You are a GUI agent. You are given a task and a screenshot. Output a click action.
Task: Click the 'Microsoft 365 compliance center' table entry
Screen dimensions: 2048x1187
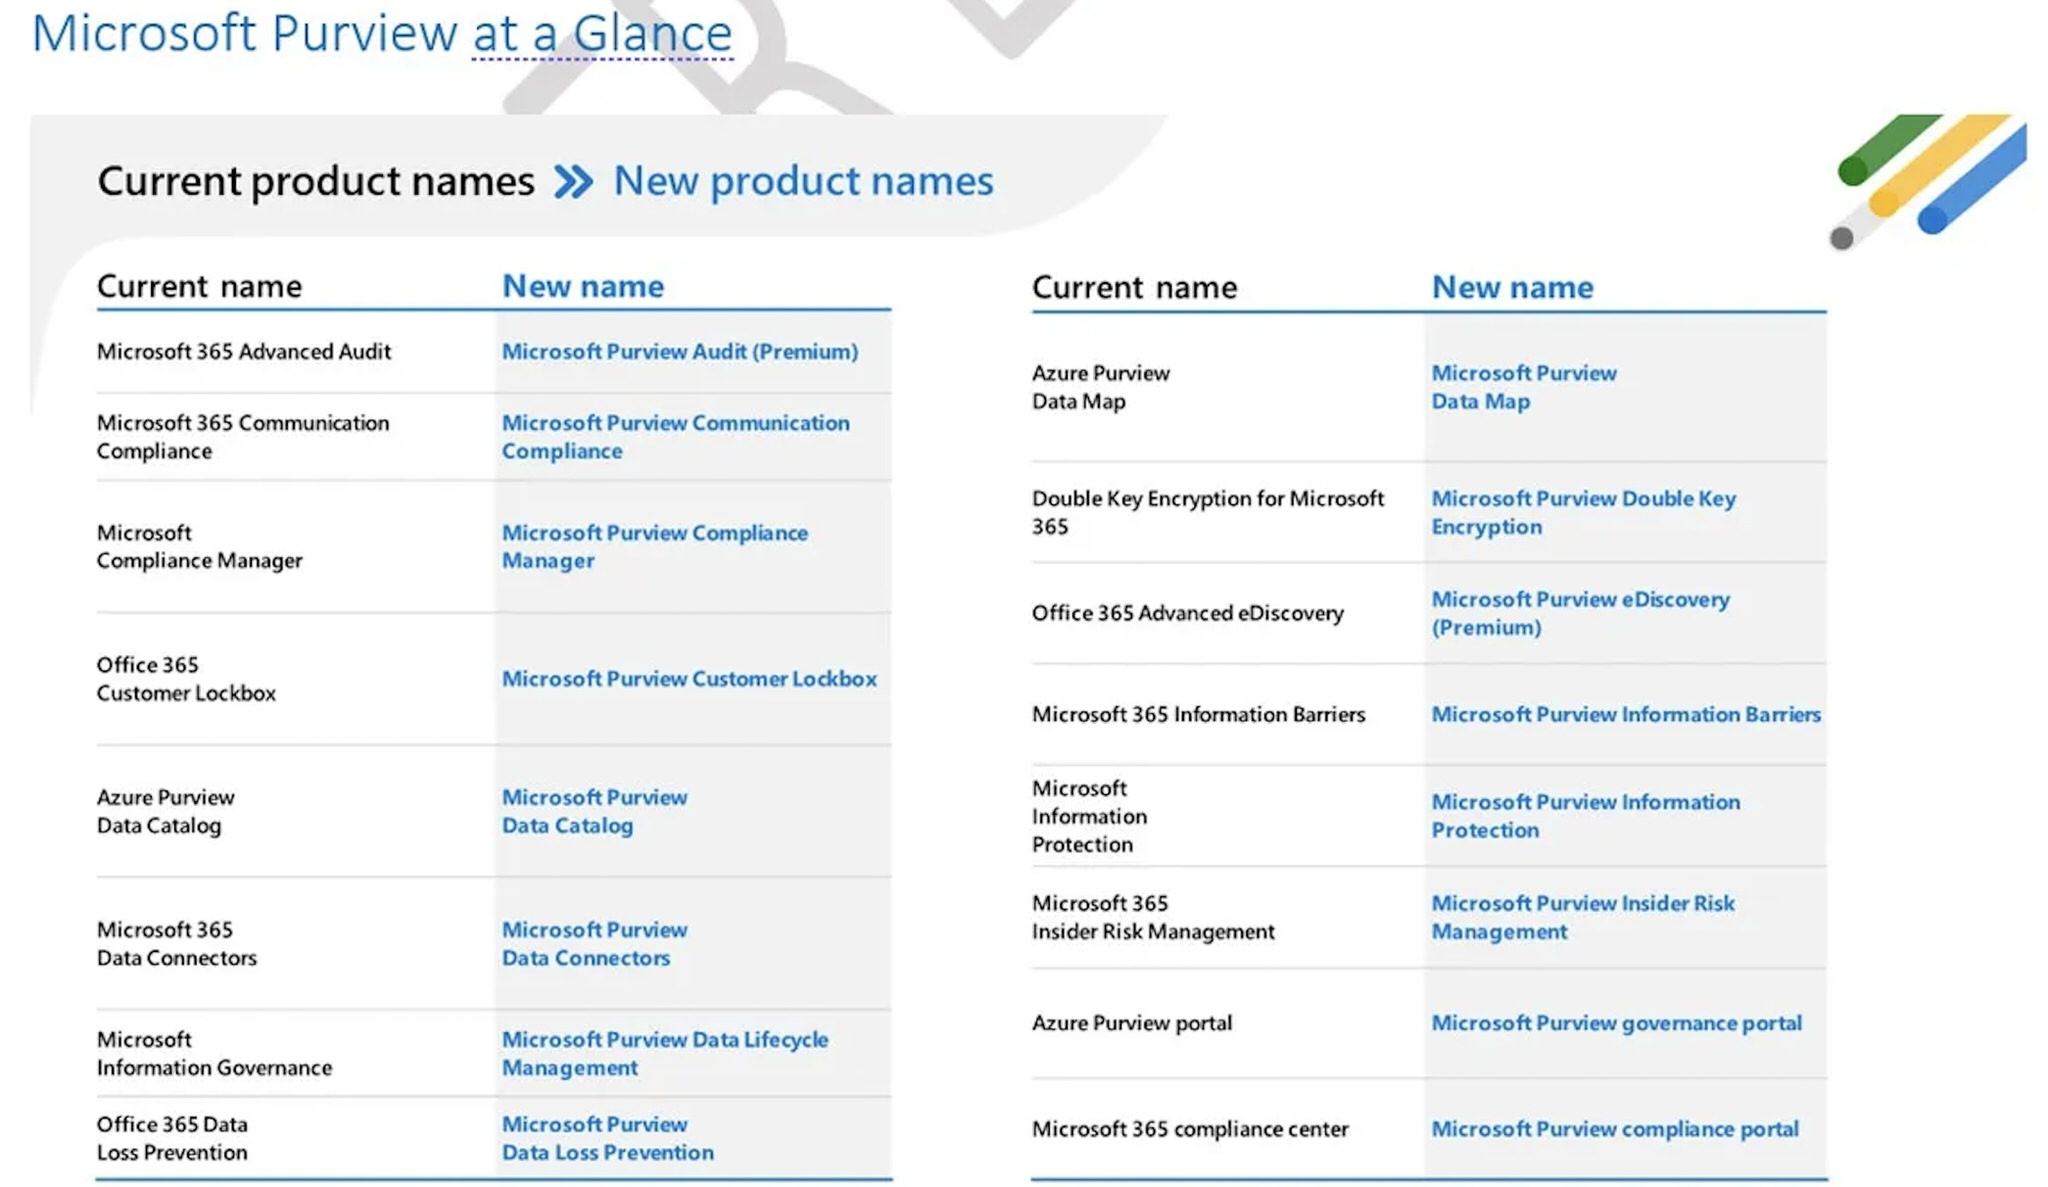[x=1189, y=1128]
